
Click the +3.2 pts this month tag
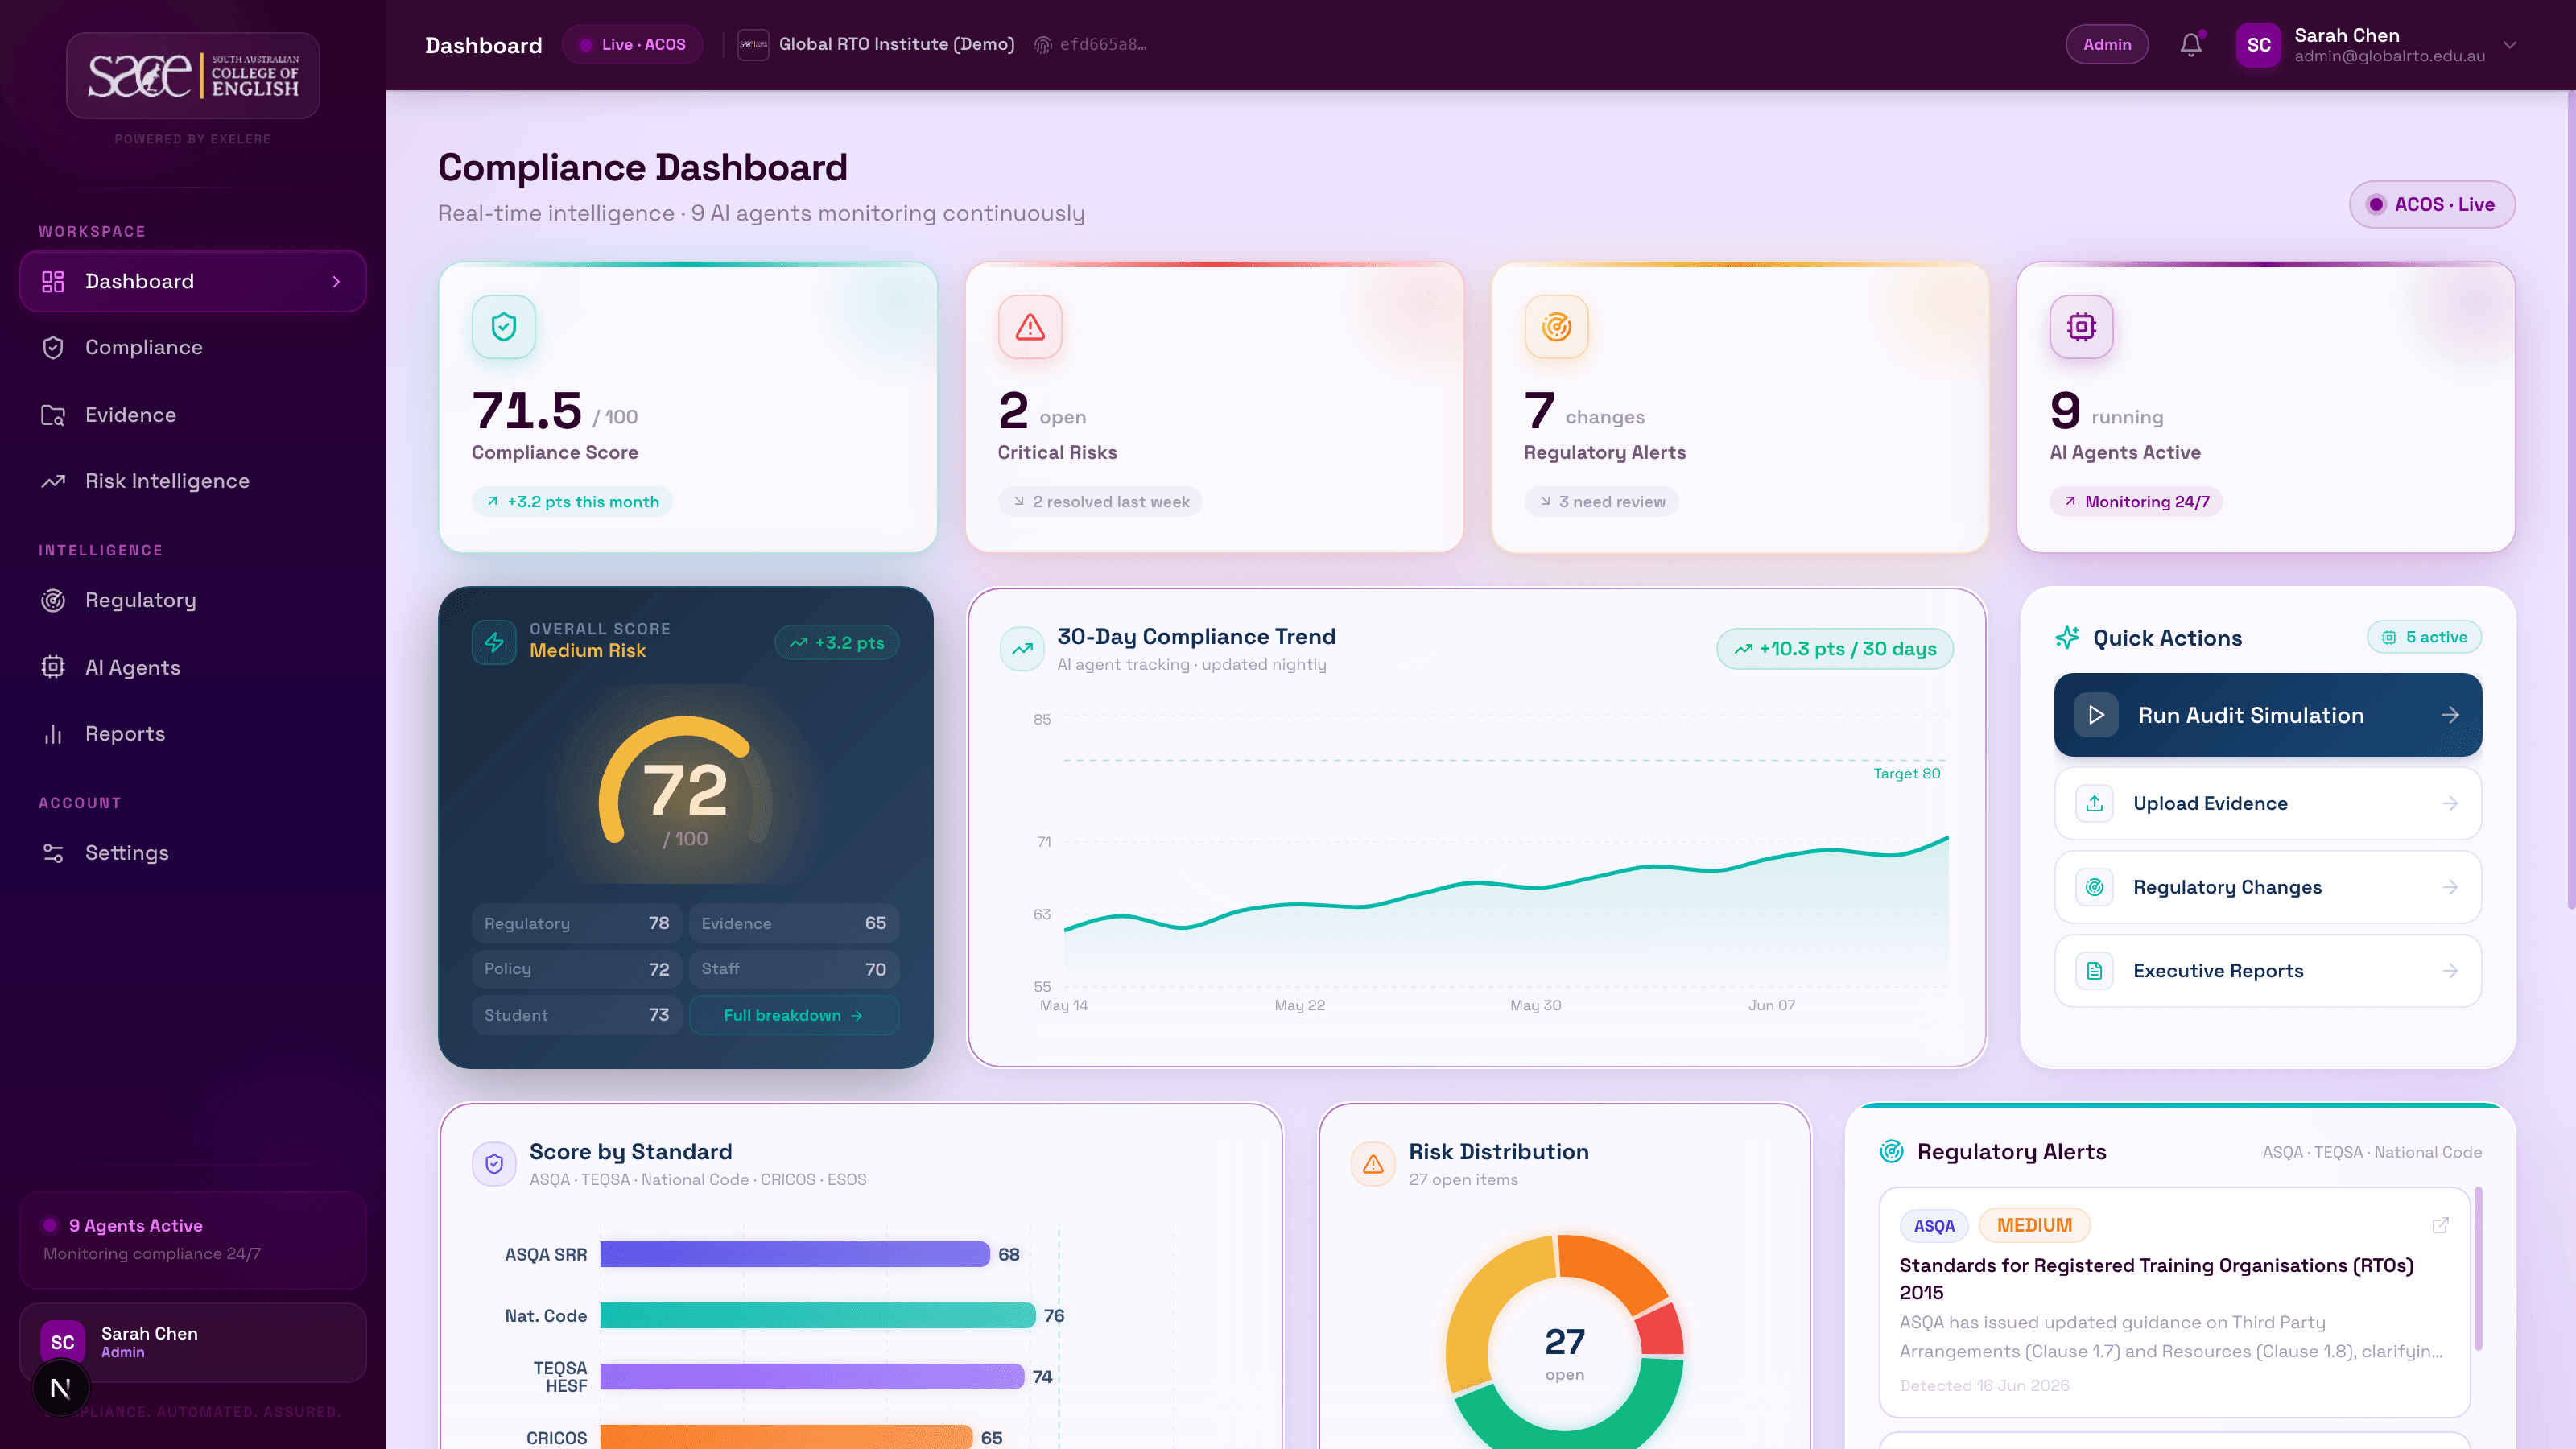pyautogui.click(x=572, y=502)
